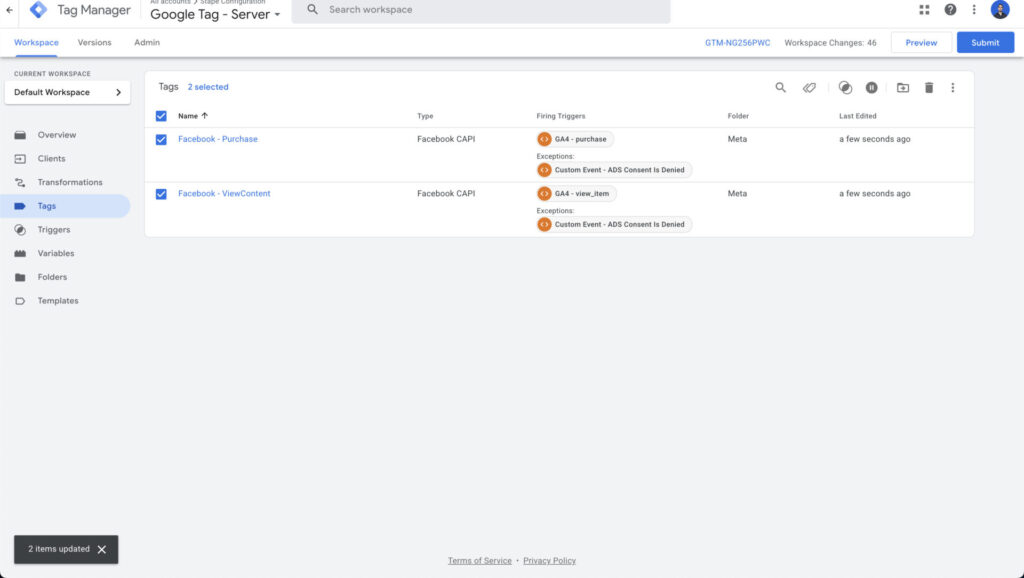Uncheck the select-all tags checkbox
Screen dimensions: 1024x578
click(161, 116)
